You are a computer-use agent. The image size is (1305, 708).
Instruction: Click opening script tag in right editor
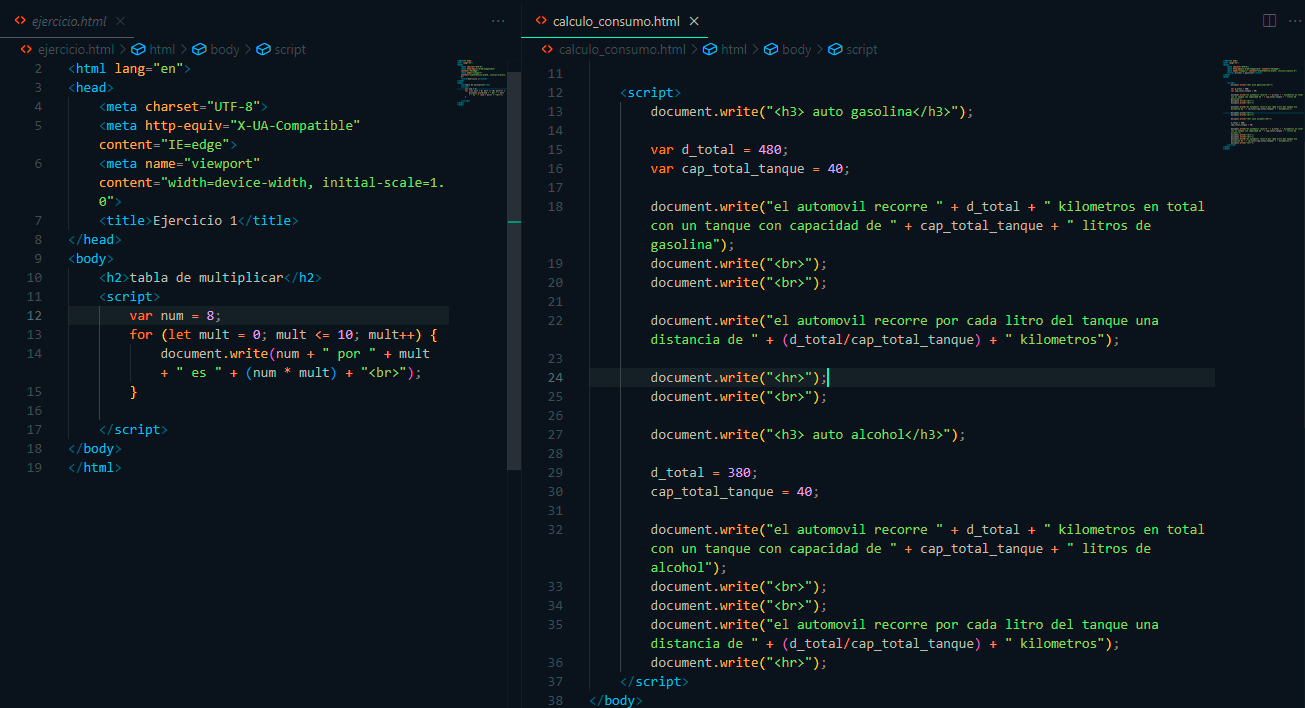[651, 93]
